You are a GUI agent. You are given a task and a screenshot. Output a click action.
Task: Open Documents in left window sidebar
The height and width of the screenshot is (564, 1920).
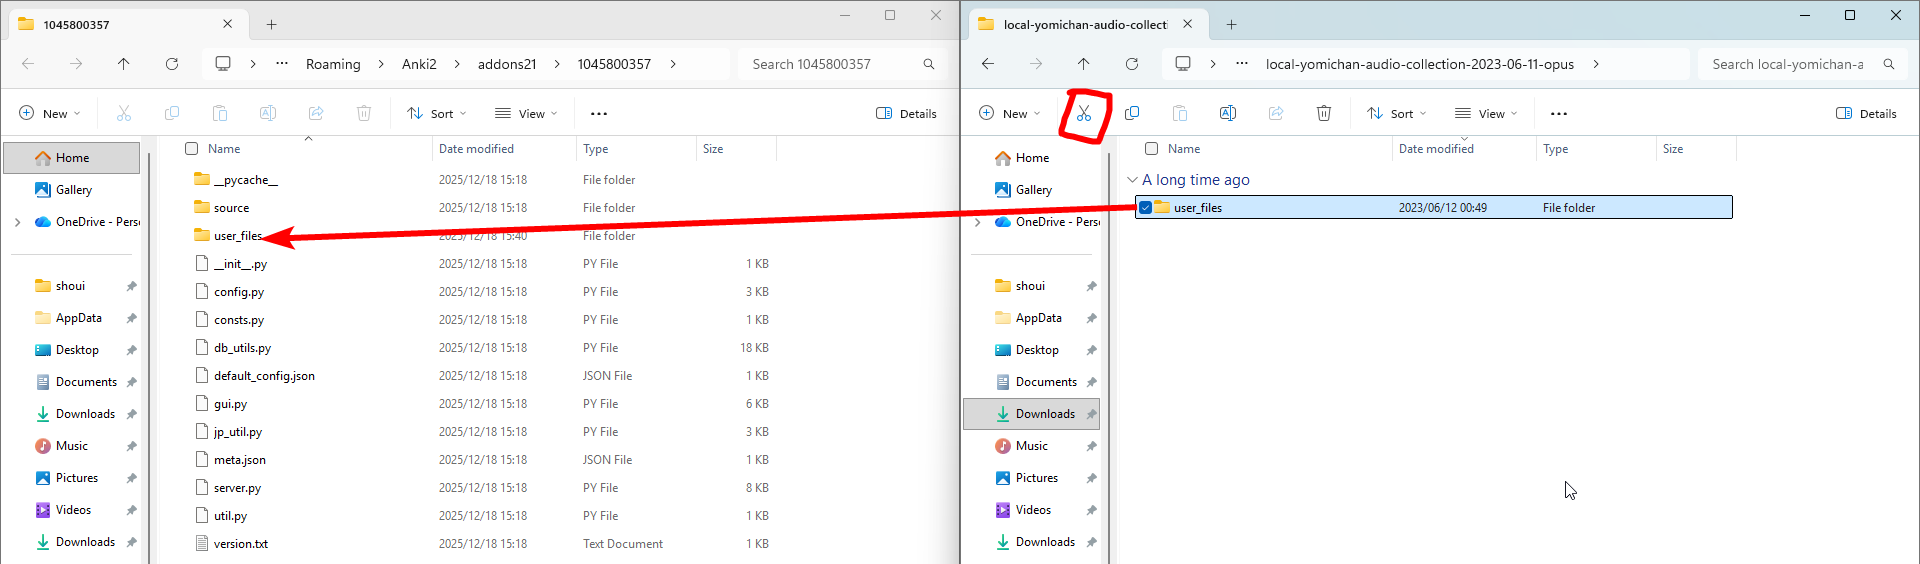[x=86, y=382]
